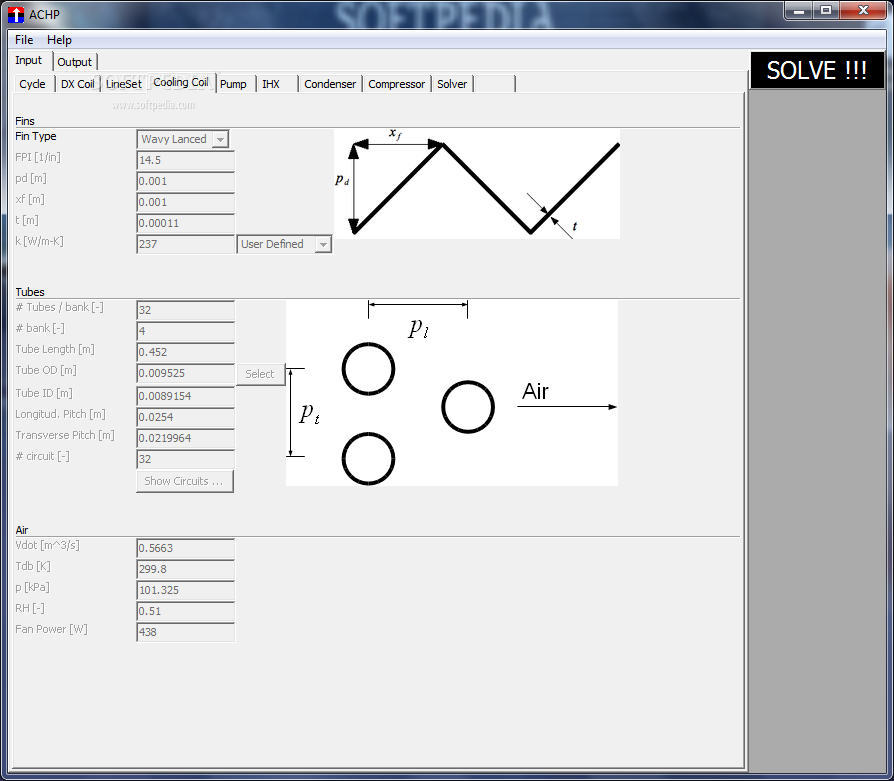Click the blank tab after Solver
The height and width of the screenshot is (781, 894).
coord(495,84)
